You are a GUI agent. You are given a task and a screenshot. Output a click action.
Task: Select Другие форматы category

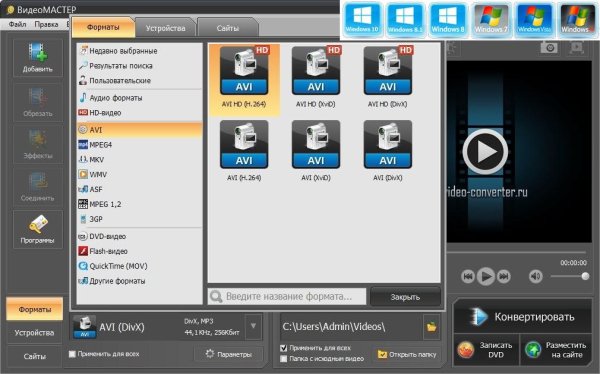(x=139, y=281)
